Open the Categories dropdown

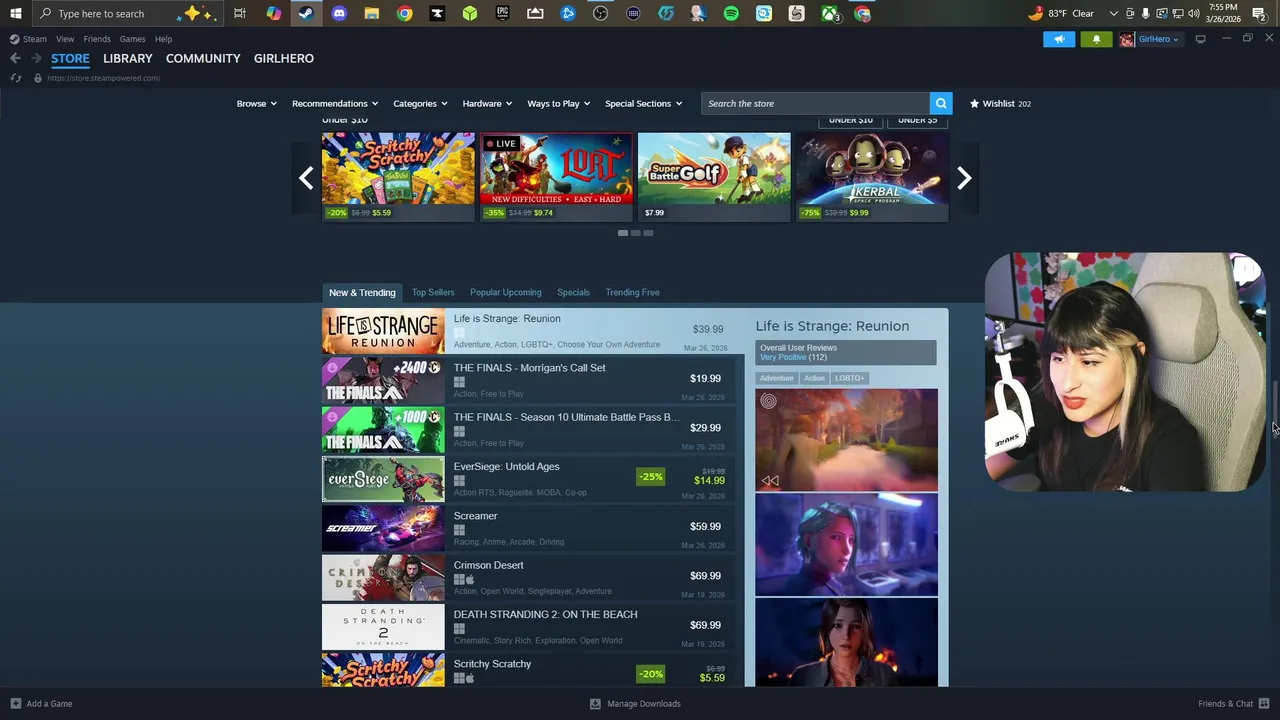click(x=420, y=103)
